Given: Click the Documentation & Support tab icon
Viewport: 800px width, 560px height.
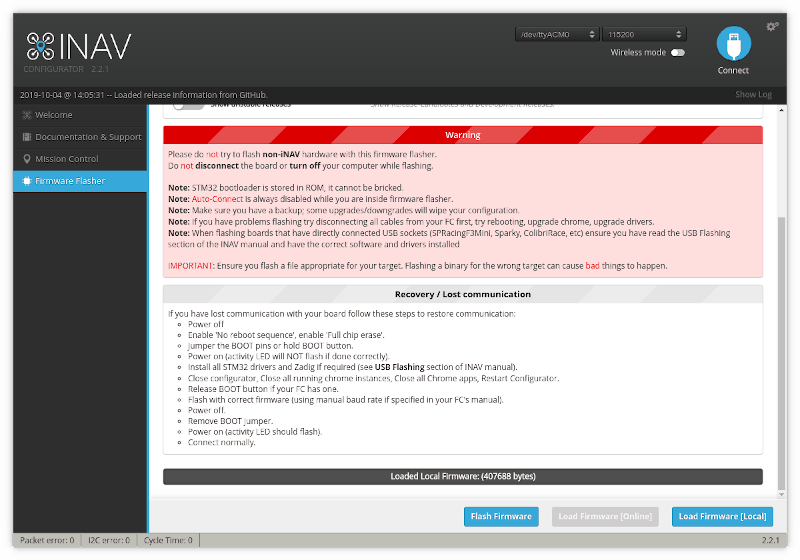Looking at the screenshot, I should tap(26, 137).
